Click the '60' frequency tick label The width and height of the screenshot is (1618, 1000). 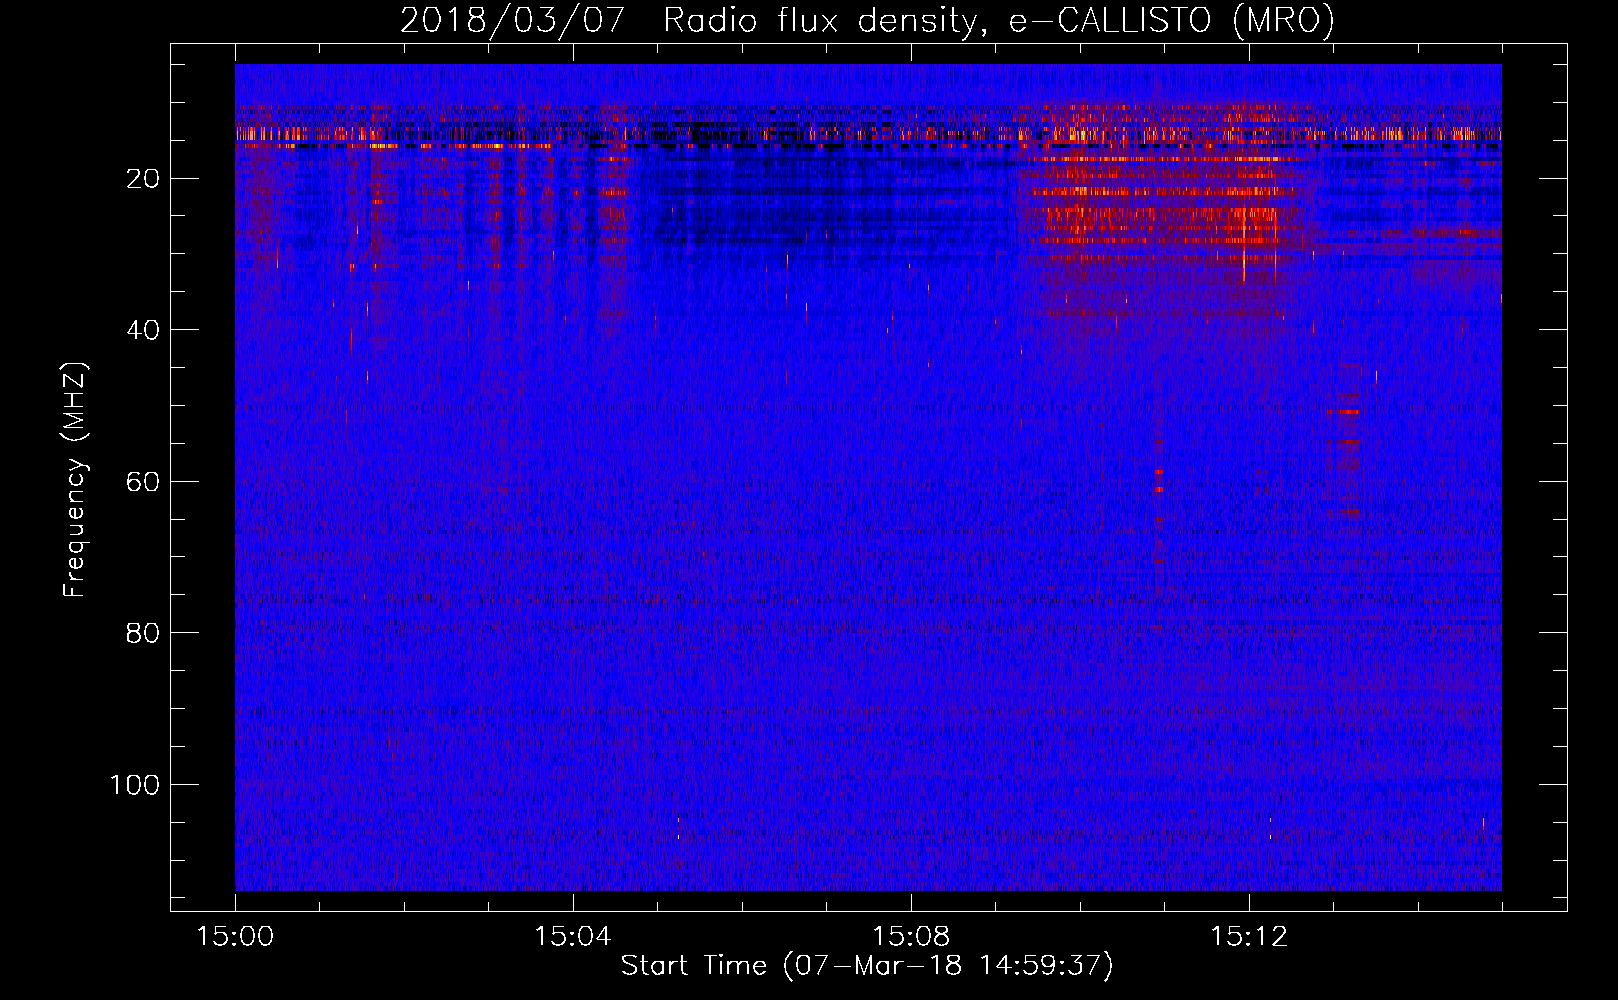(143, 481)
